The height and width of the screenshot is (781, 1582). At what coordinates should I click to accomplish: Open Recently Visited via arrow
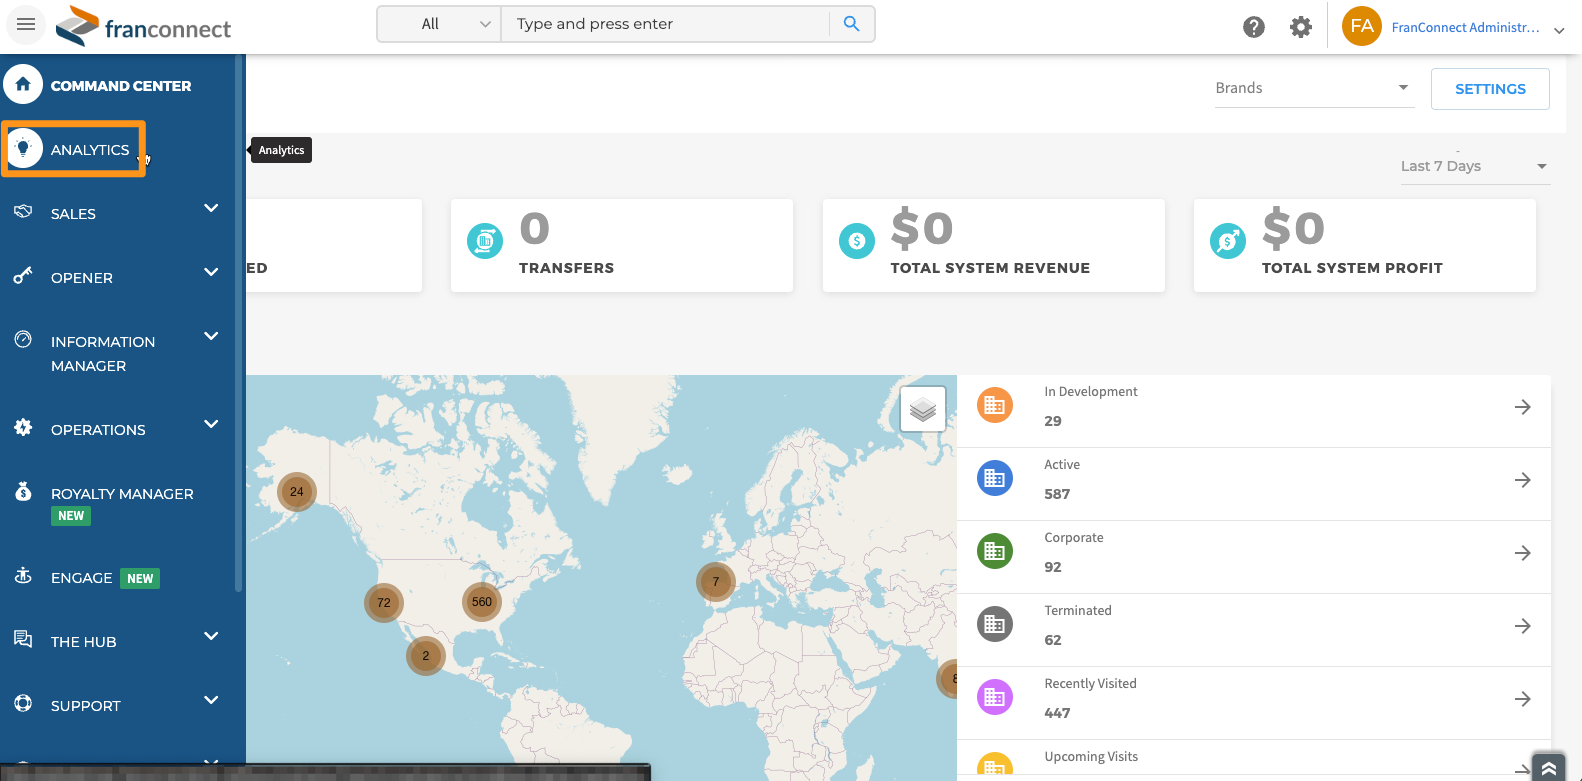click(1522, 699)
